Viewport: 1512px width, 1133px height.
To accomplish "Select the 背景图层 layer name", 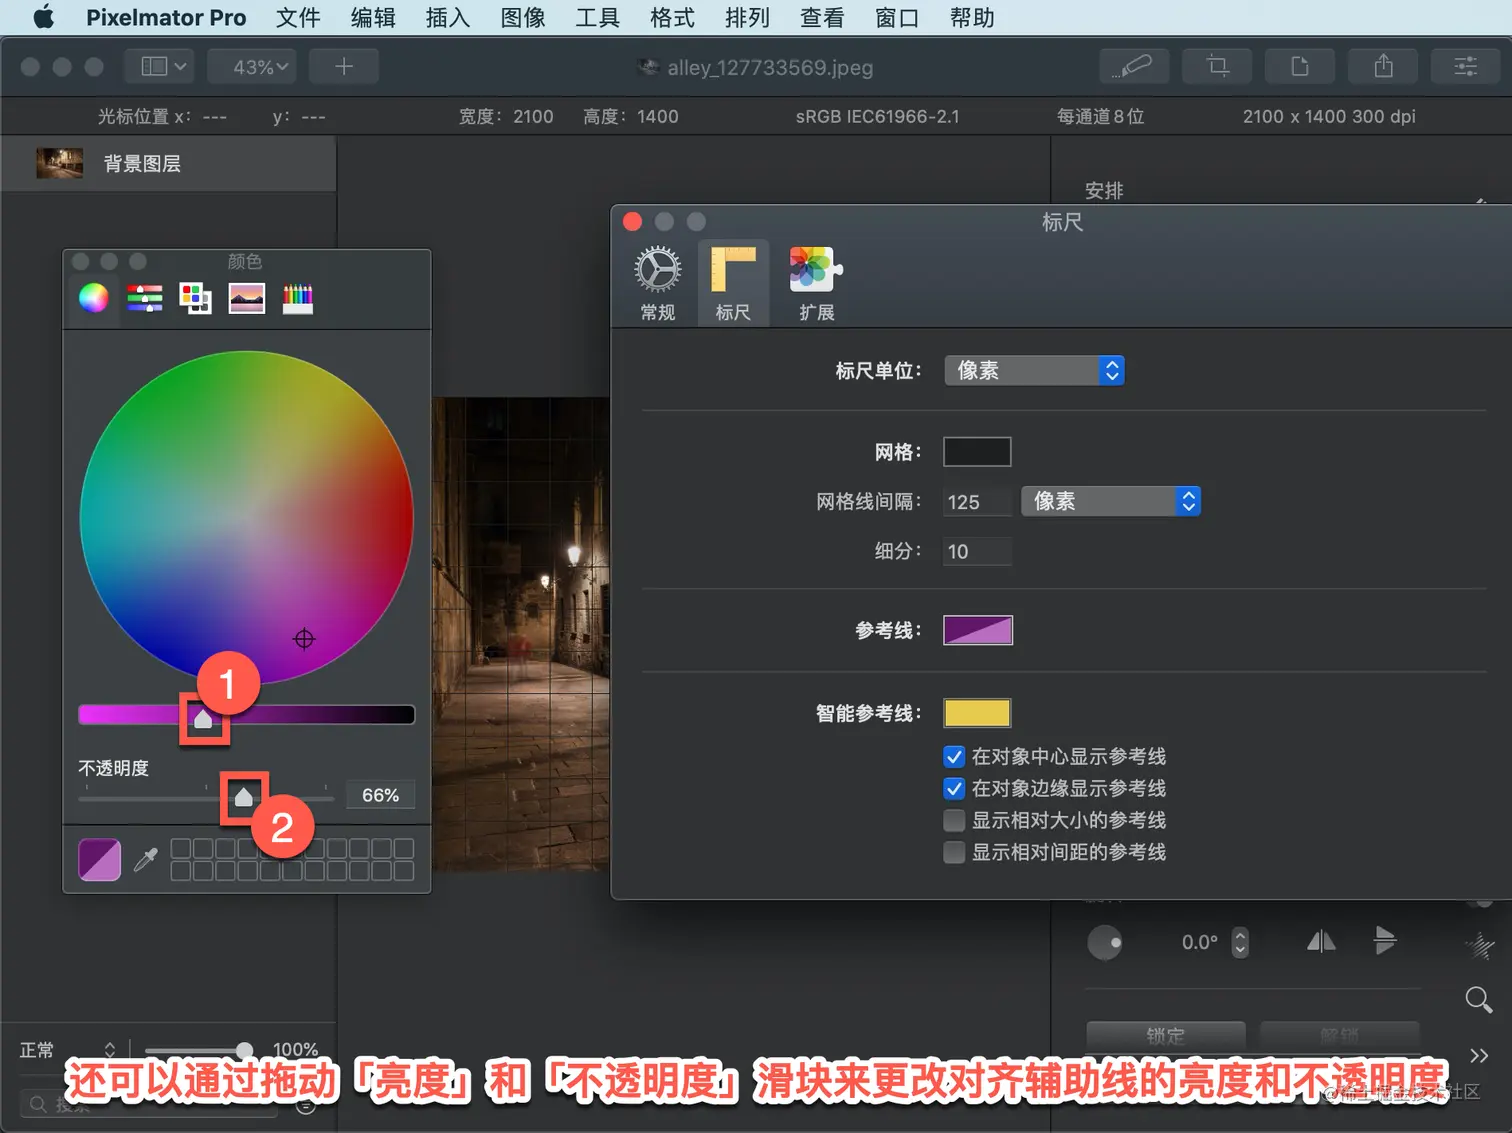I will coord(142,164).
